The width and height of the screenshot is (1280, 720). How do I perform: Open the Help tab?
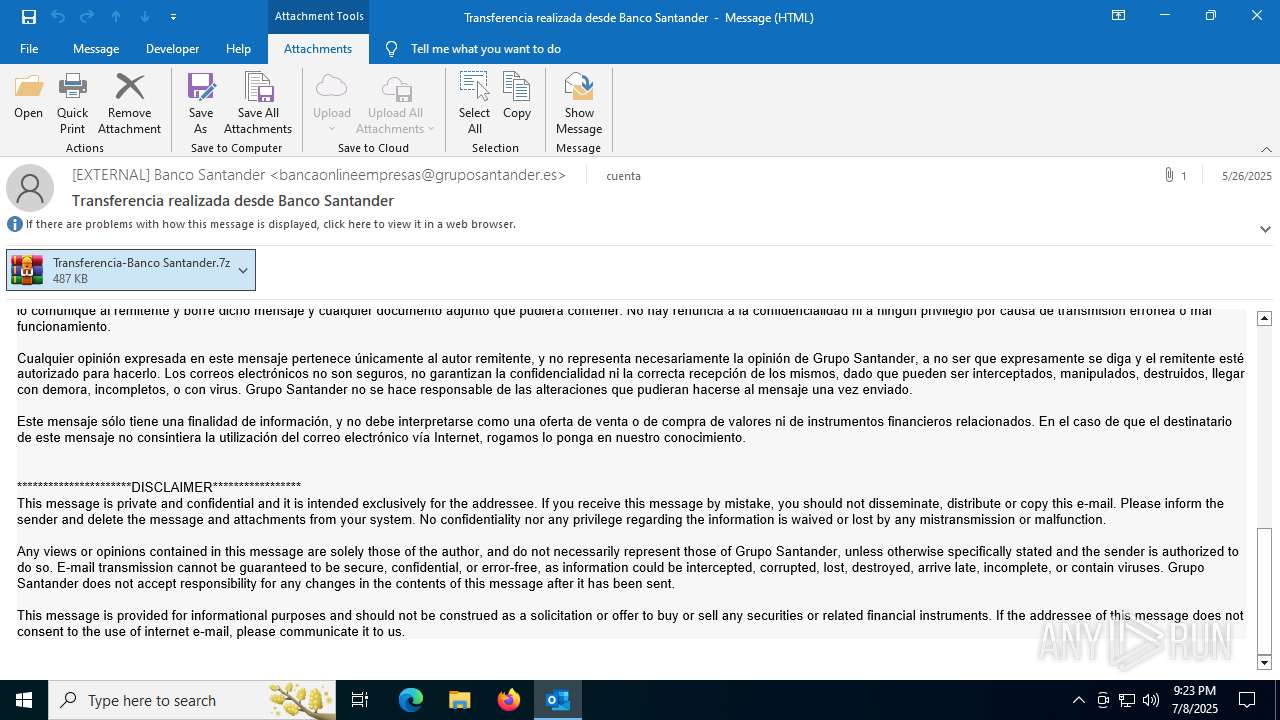[x=238, y=49]
